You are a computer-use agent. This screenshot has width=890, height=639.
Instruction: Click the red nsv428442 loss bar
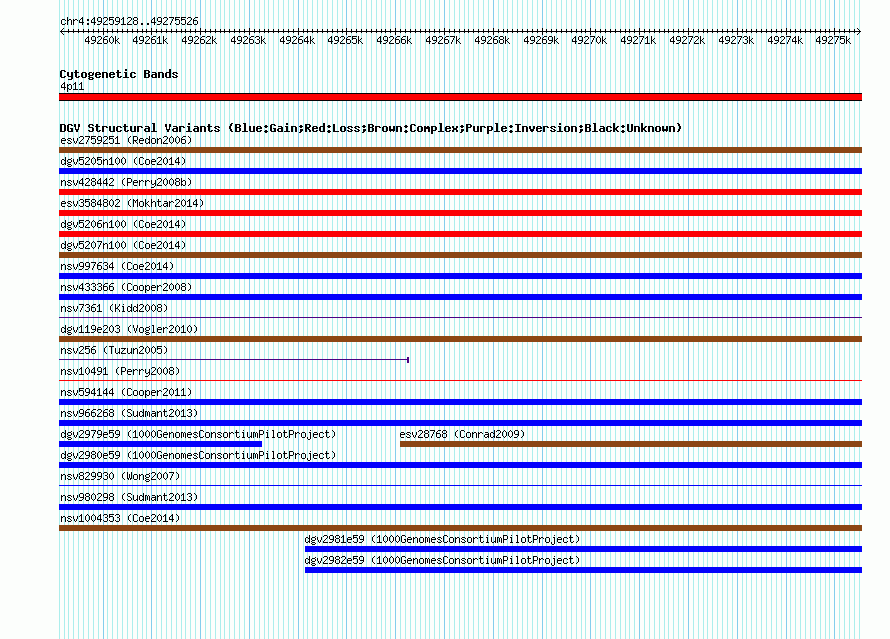[460, 192]
